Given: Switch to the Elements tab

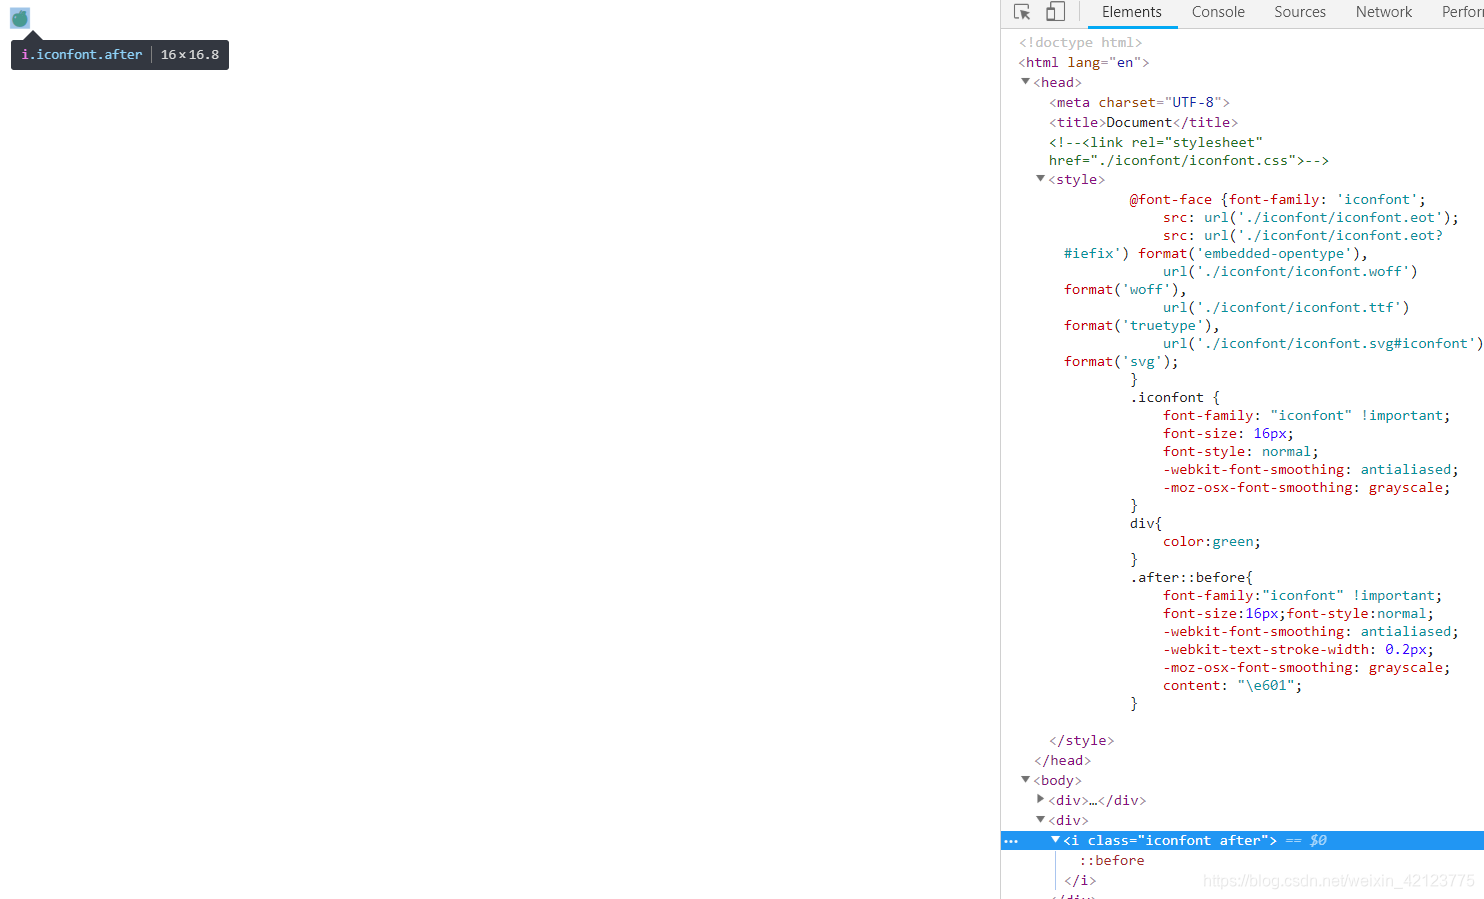Looking at the screenshot, I should click(x=1131, y=12).
